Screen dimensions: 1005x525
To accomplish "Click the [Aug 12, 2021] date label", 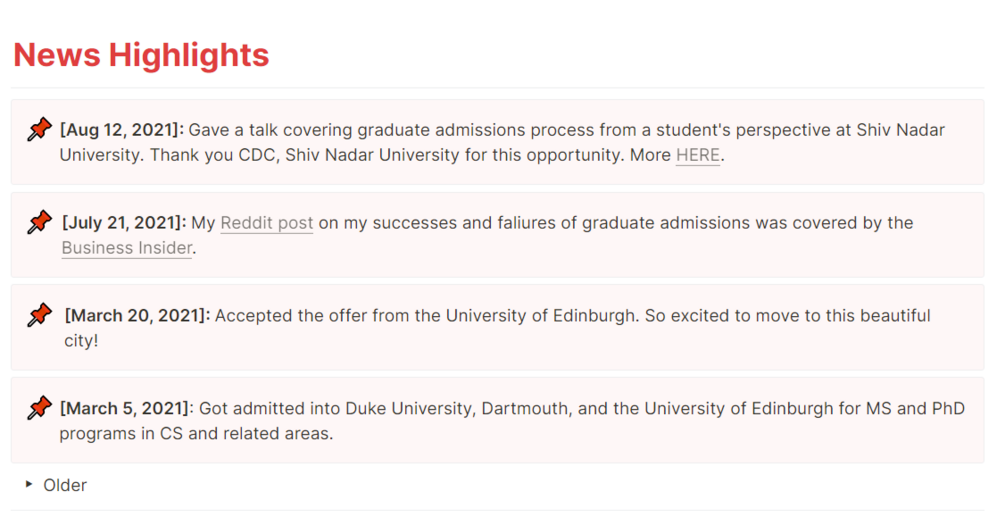I will click(x=122, y=130).
